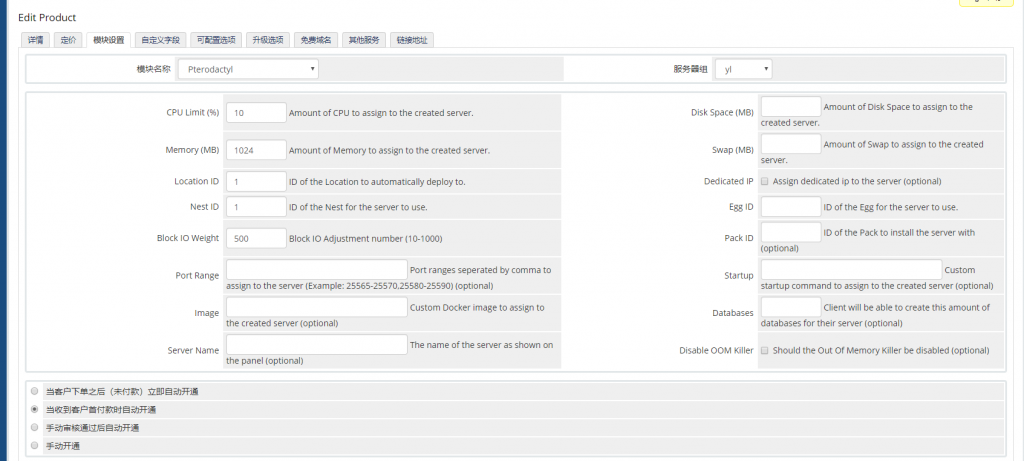Image resolution: width=1024 pixels, height=461 pixels.
Task: Click into the Egg ID field
Action: tap(790, 207)
